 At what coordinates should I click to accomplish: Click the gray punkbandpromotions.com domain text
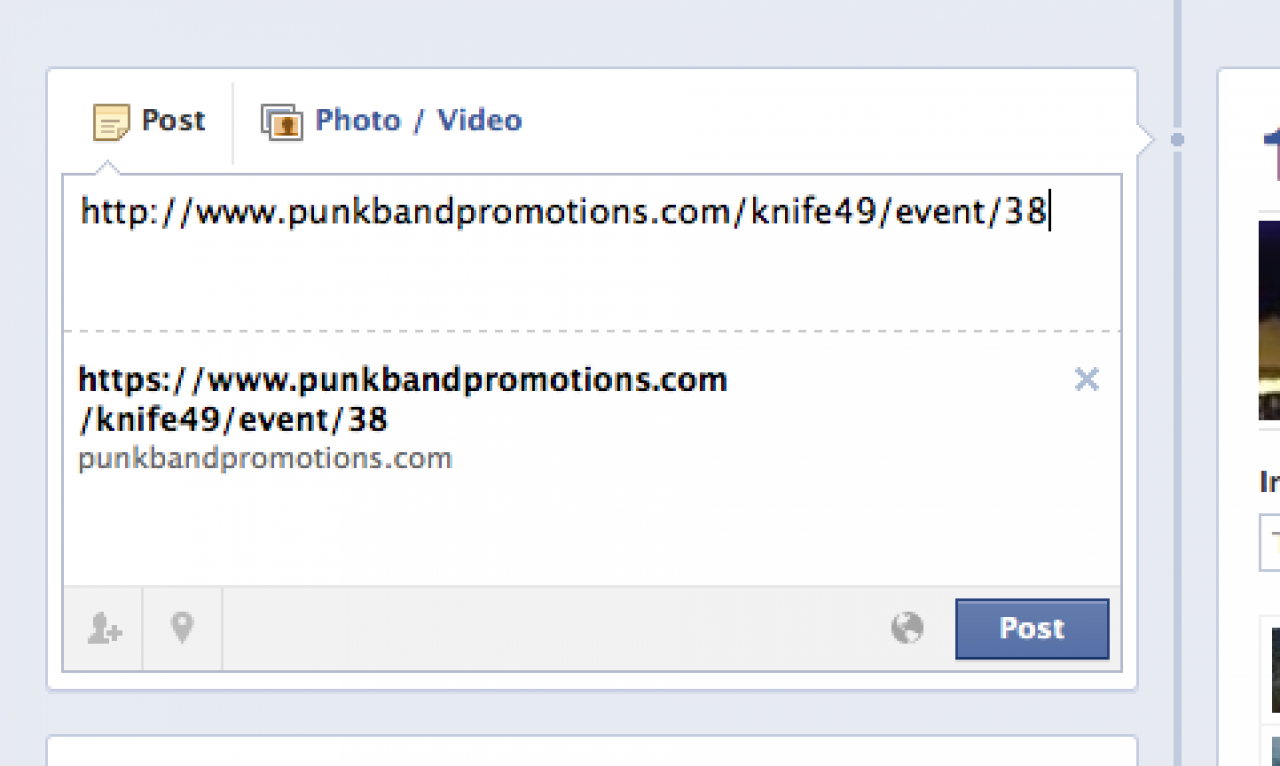coord(265,459)
